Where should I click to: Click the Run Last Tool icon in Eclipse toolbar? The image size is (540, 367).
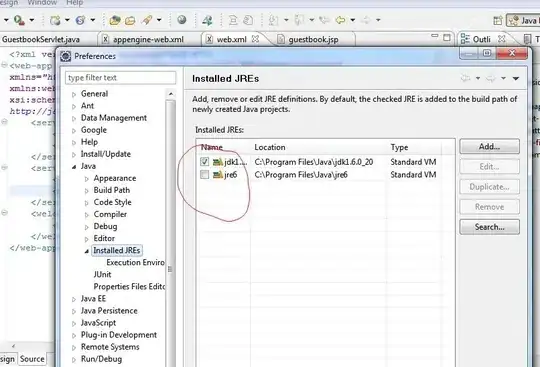pos(19,20)
